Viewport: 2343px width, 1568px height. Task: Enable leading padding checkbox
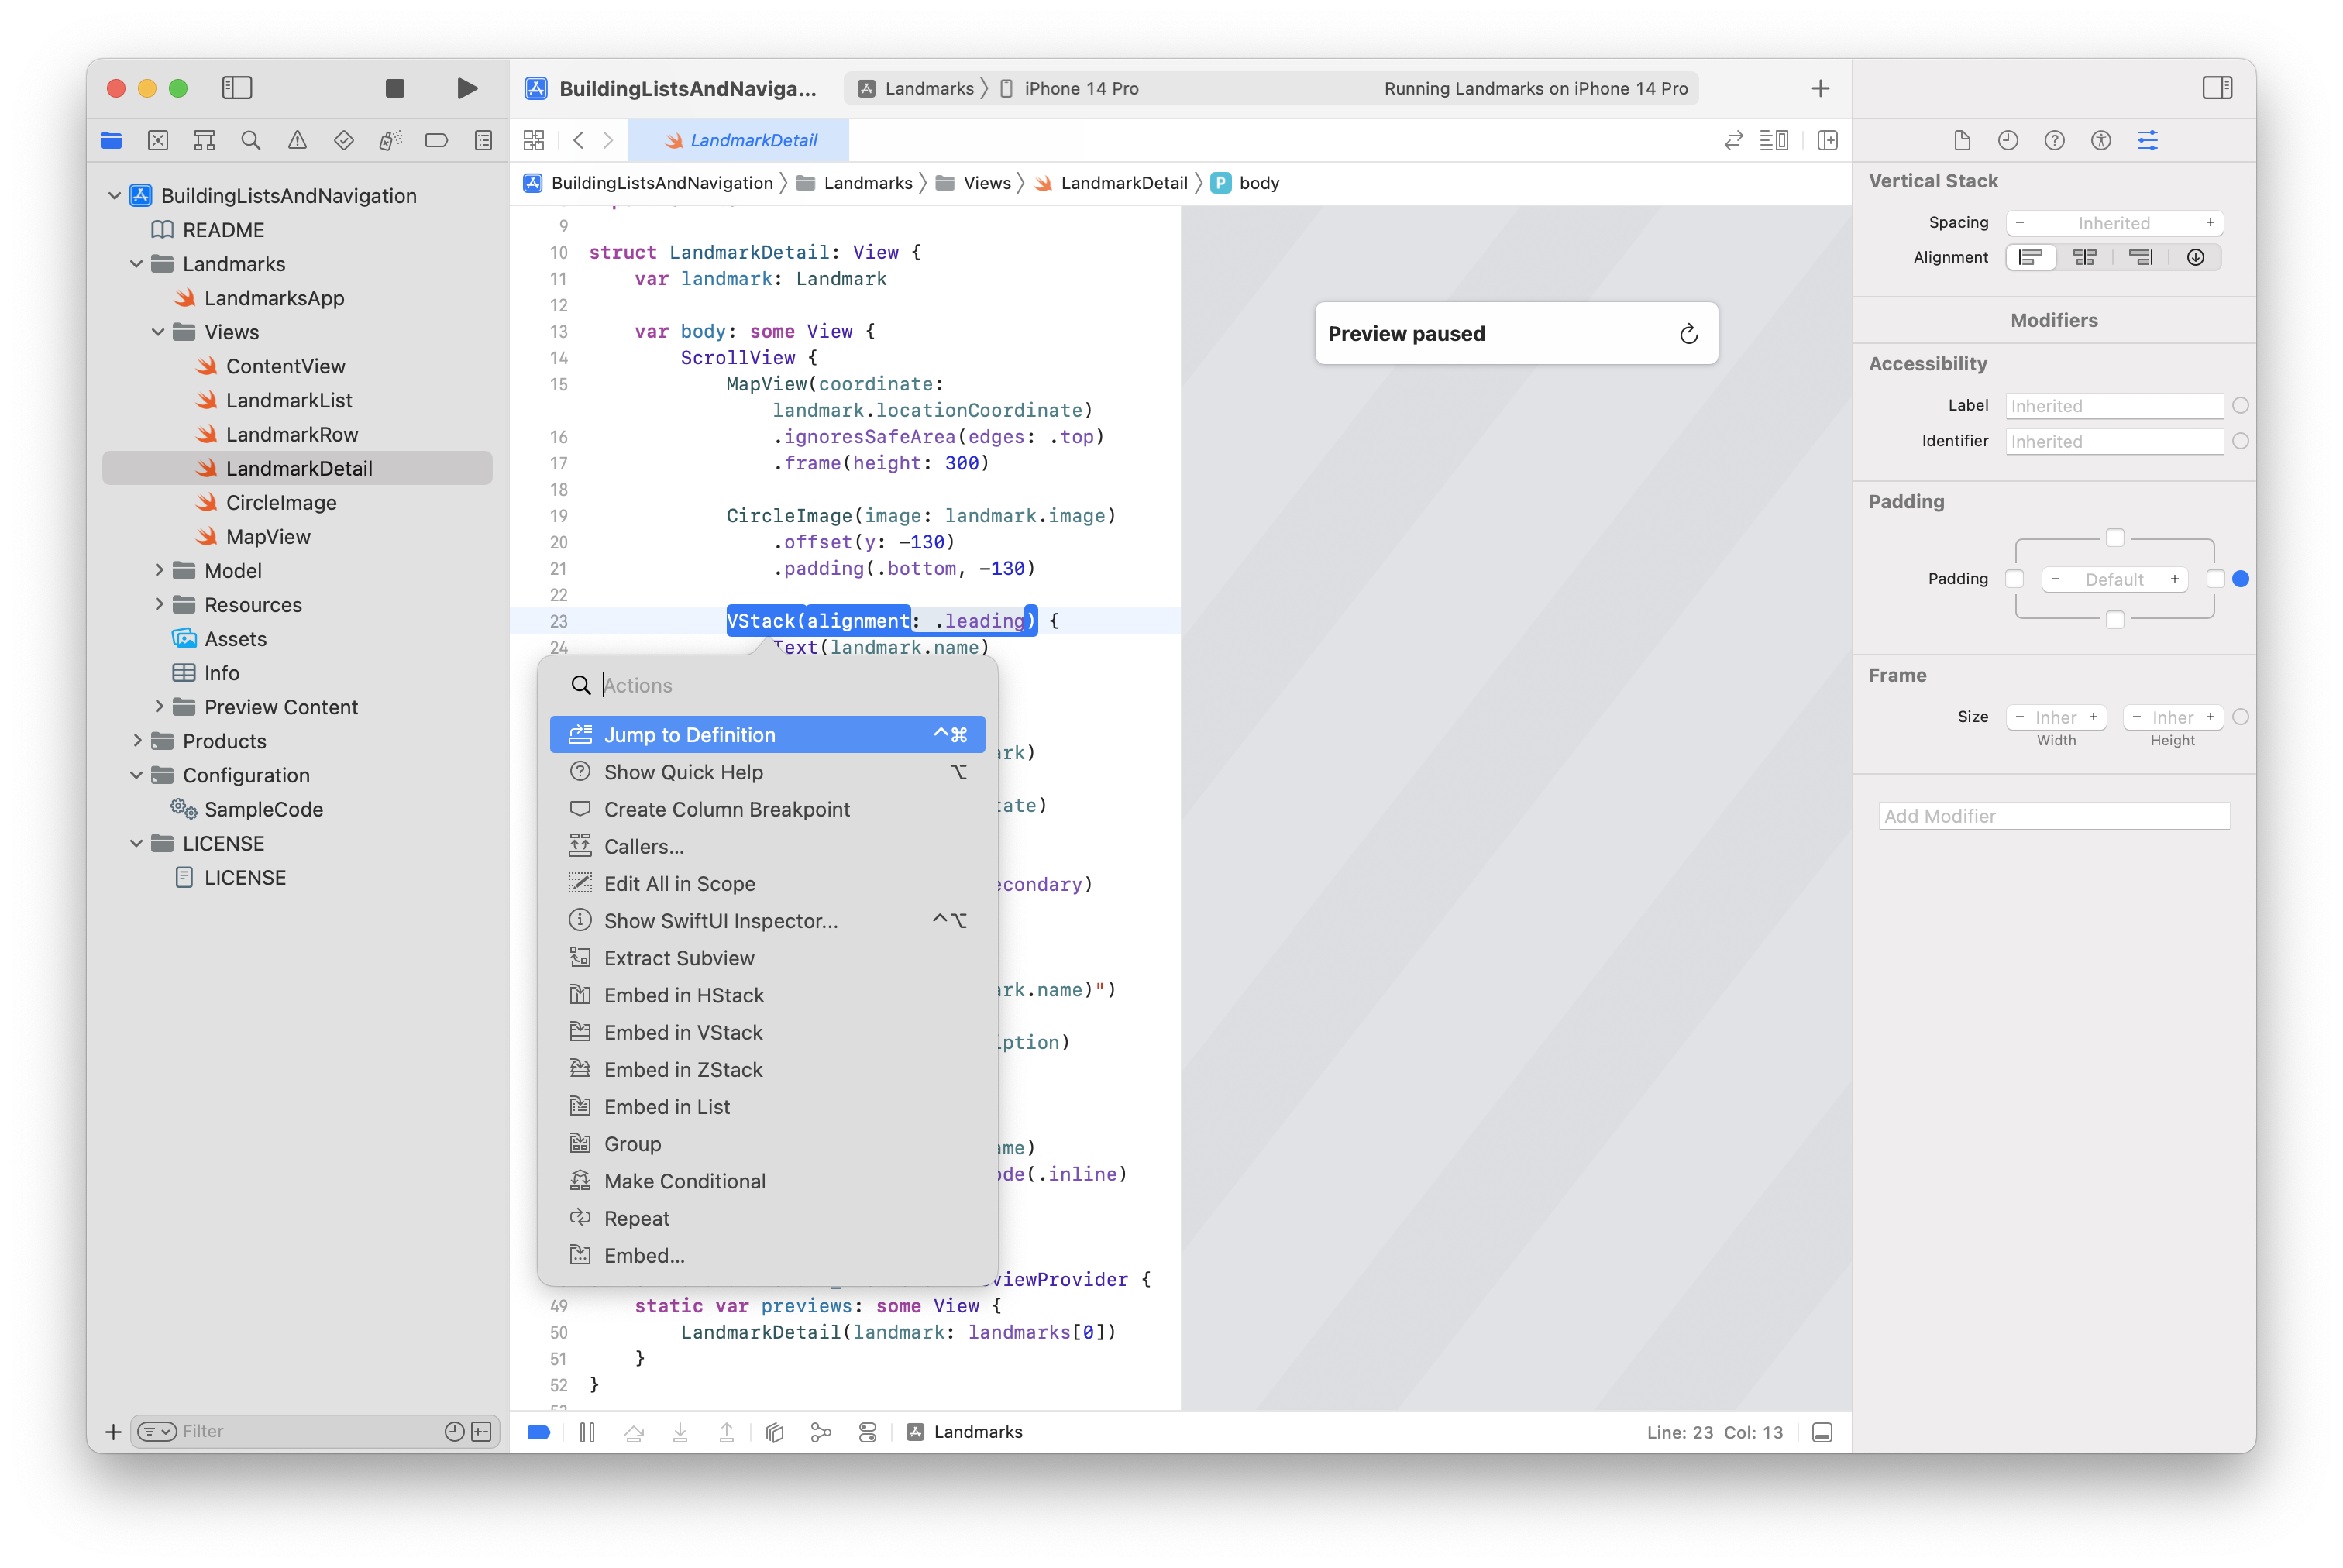pyautogui.click(x=2015, y=579)
